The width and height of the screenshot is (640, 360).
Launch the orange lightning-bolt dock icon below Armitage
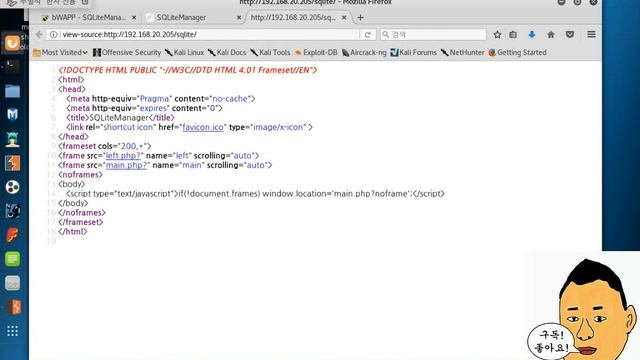pyautogui.click(x=12, y=163)
